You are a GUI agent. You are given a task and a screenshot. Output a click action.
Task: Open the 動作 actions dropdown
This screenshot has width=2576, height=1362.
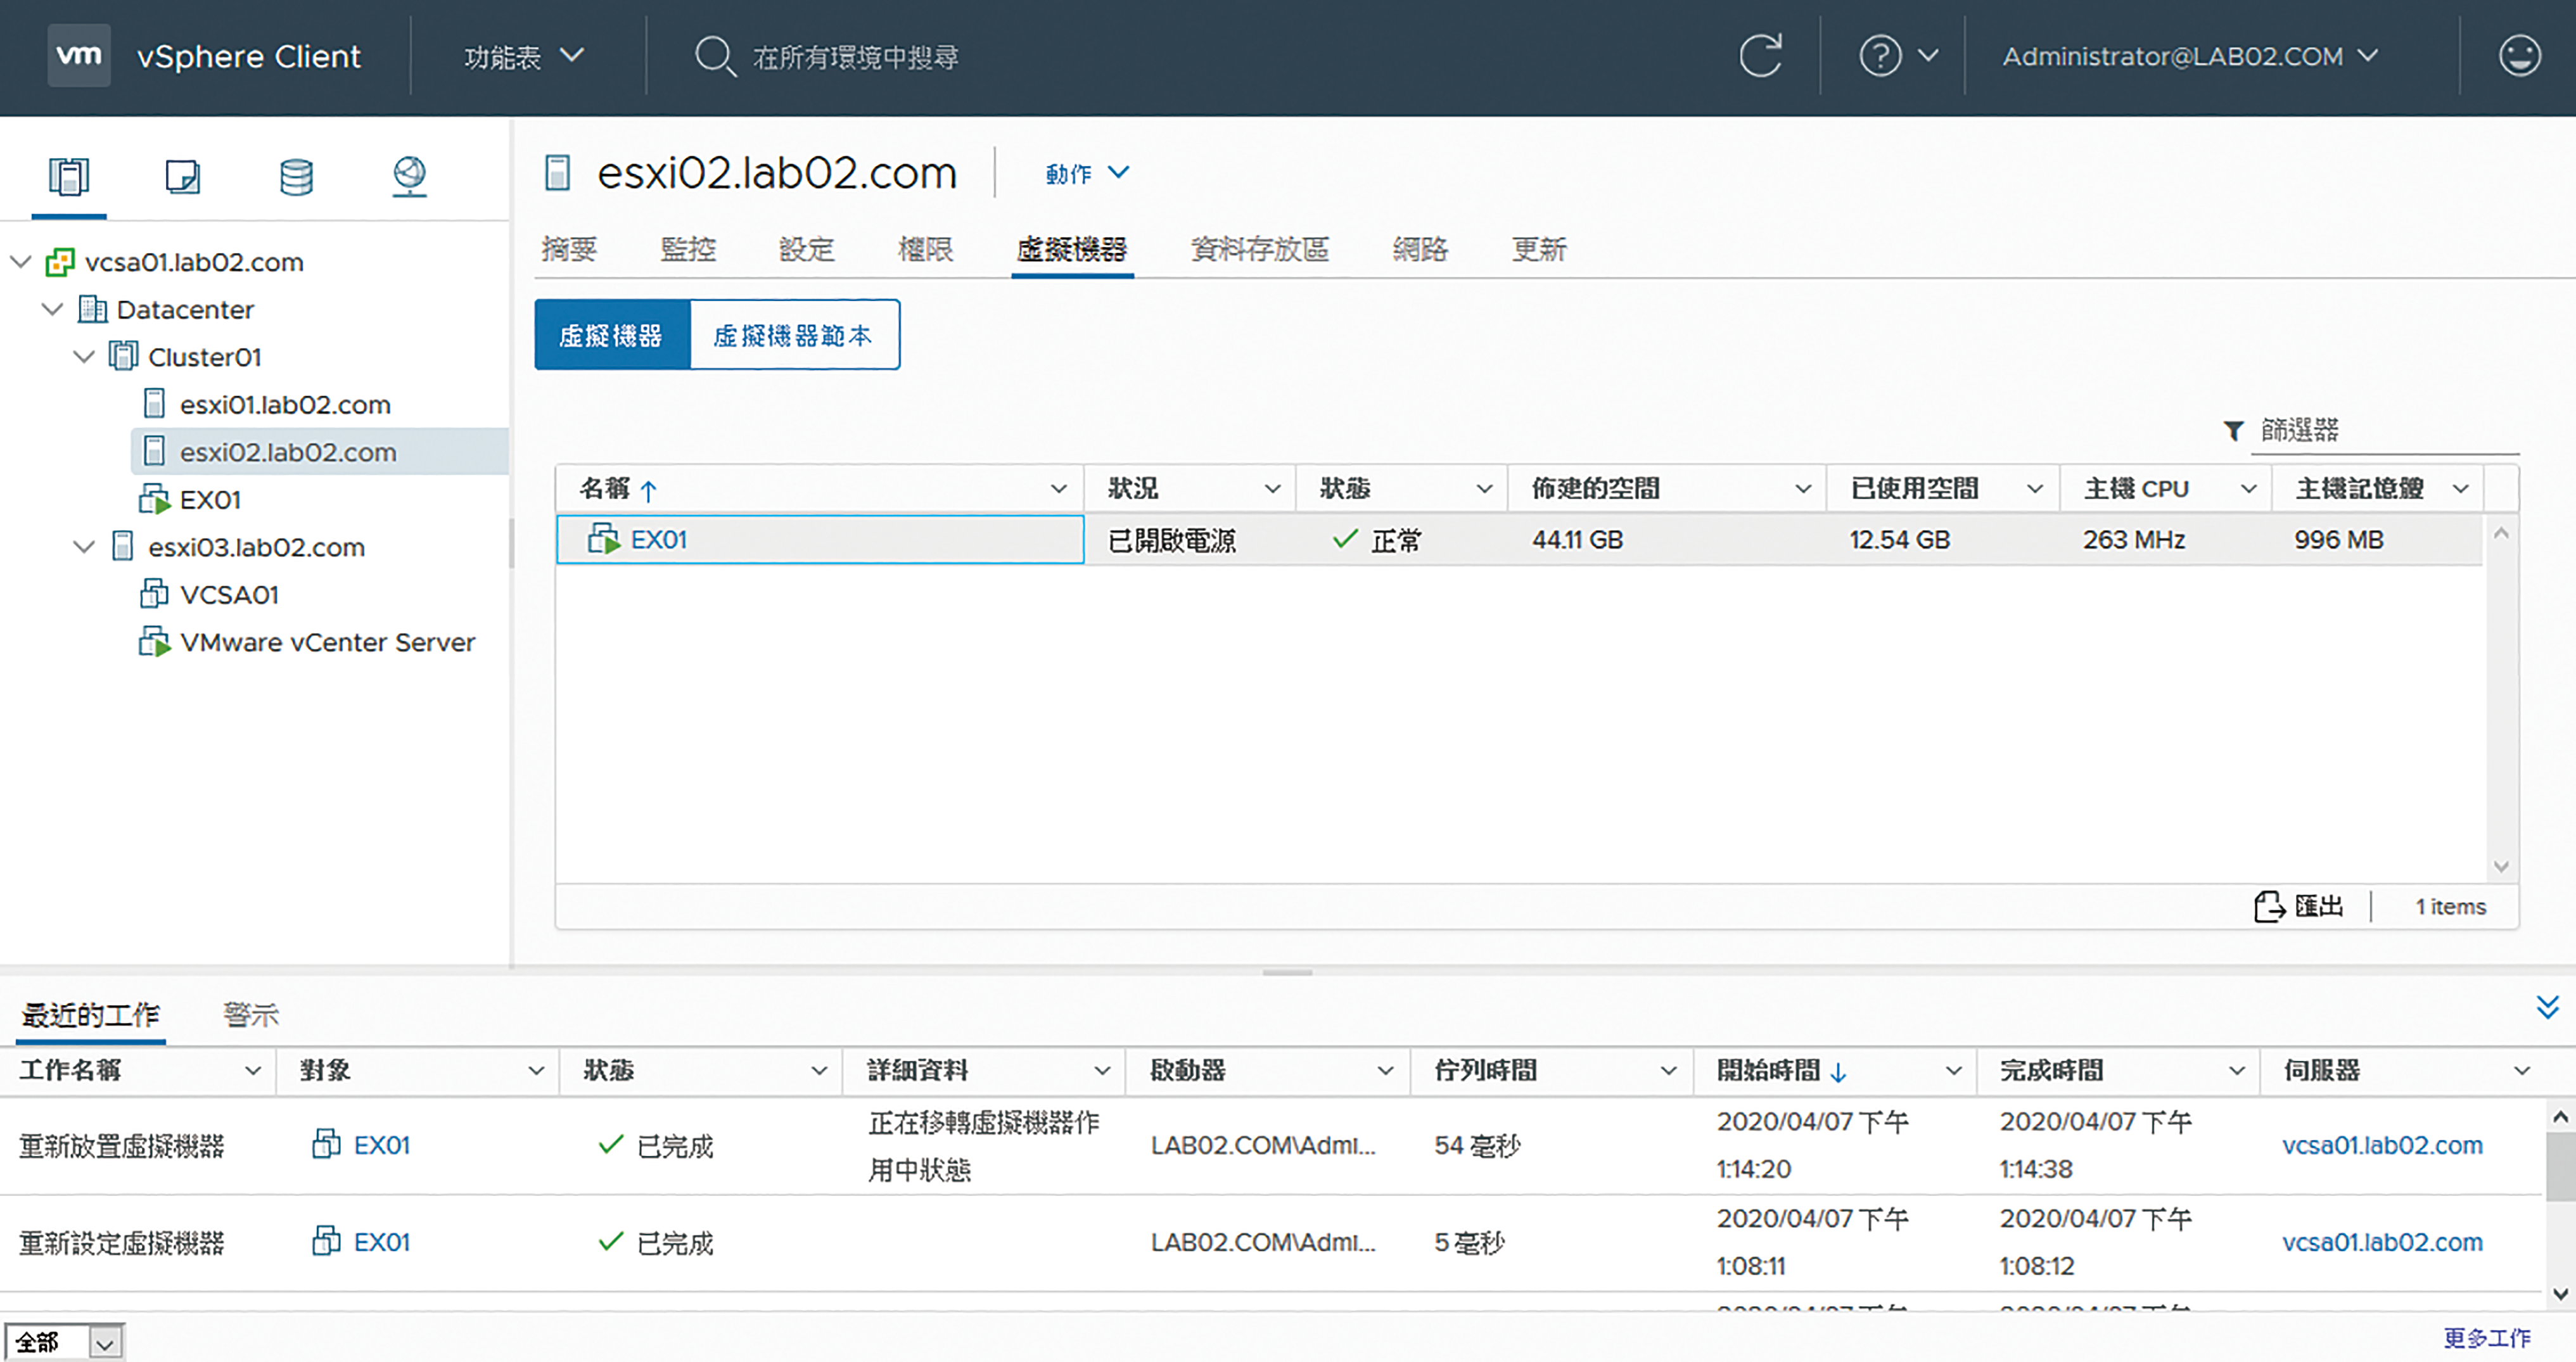click(1088, 174)
